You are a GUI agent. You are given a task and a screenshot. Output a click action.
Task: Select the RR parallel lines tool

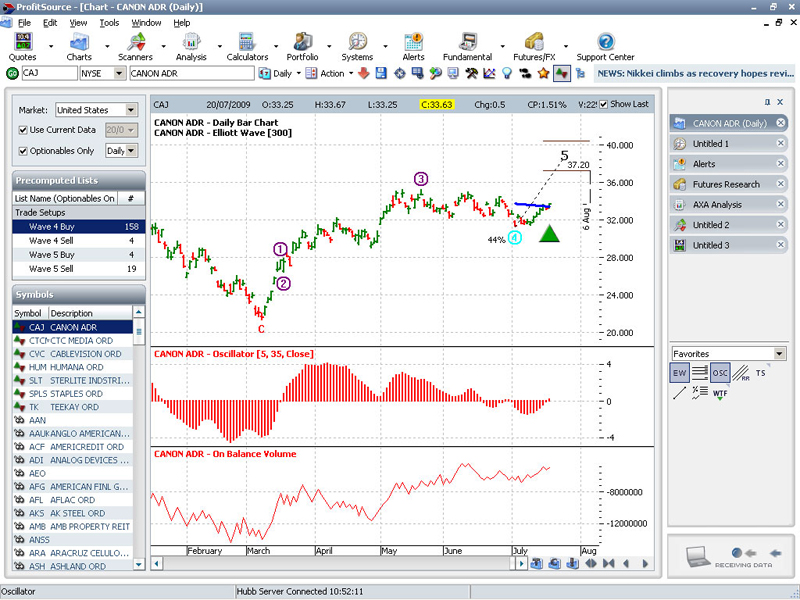click(x=741, y=373)
